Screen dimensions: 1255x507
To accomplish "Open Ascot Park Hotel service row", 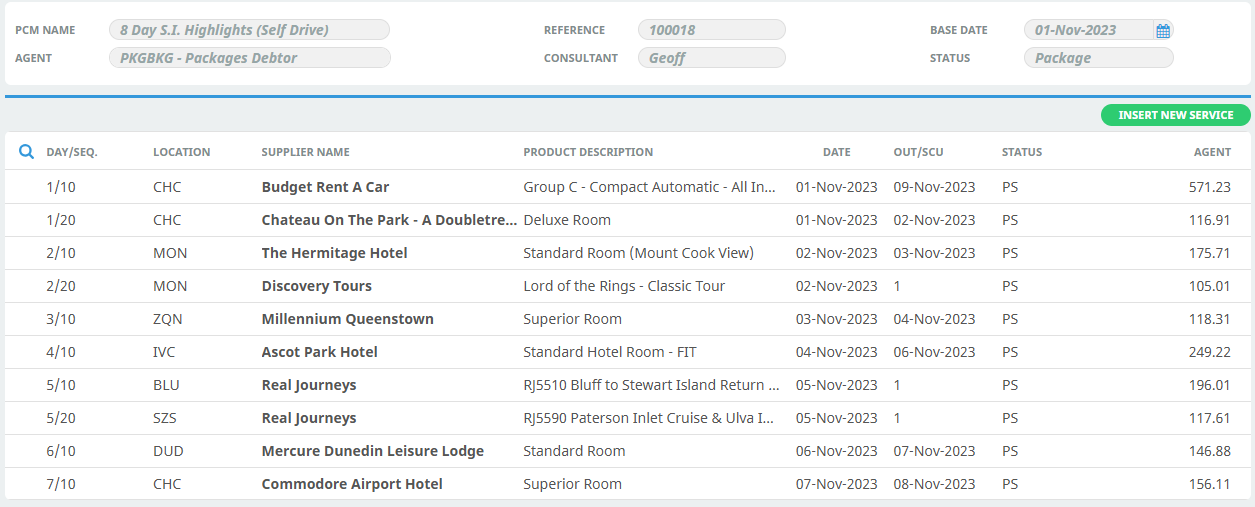I will (x=628, y=352).
